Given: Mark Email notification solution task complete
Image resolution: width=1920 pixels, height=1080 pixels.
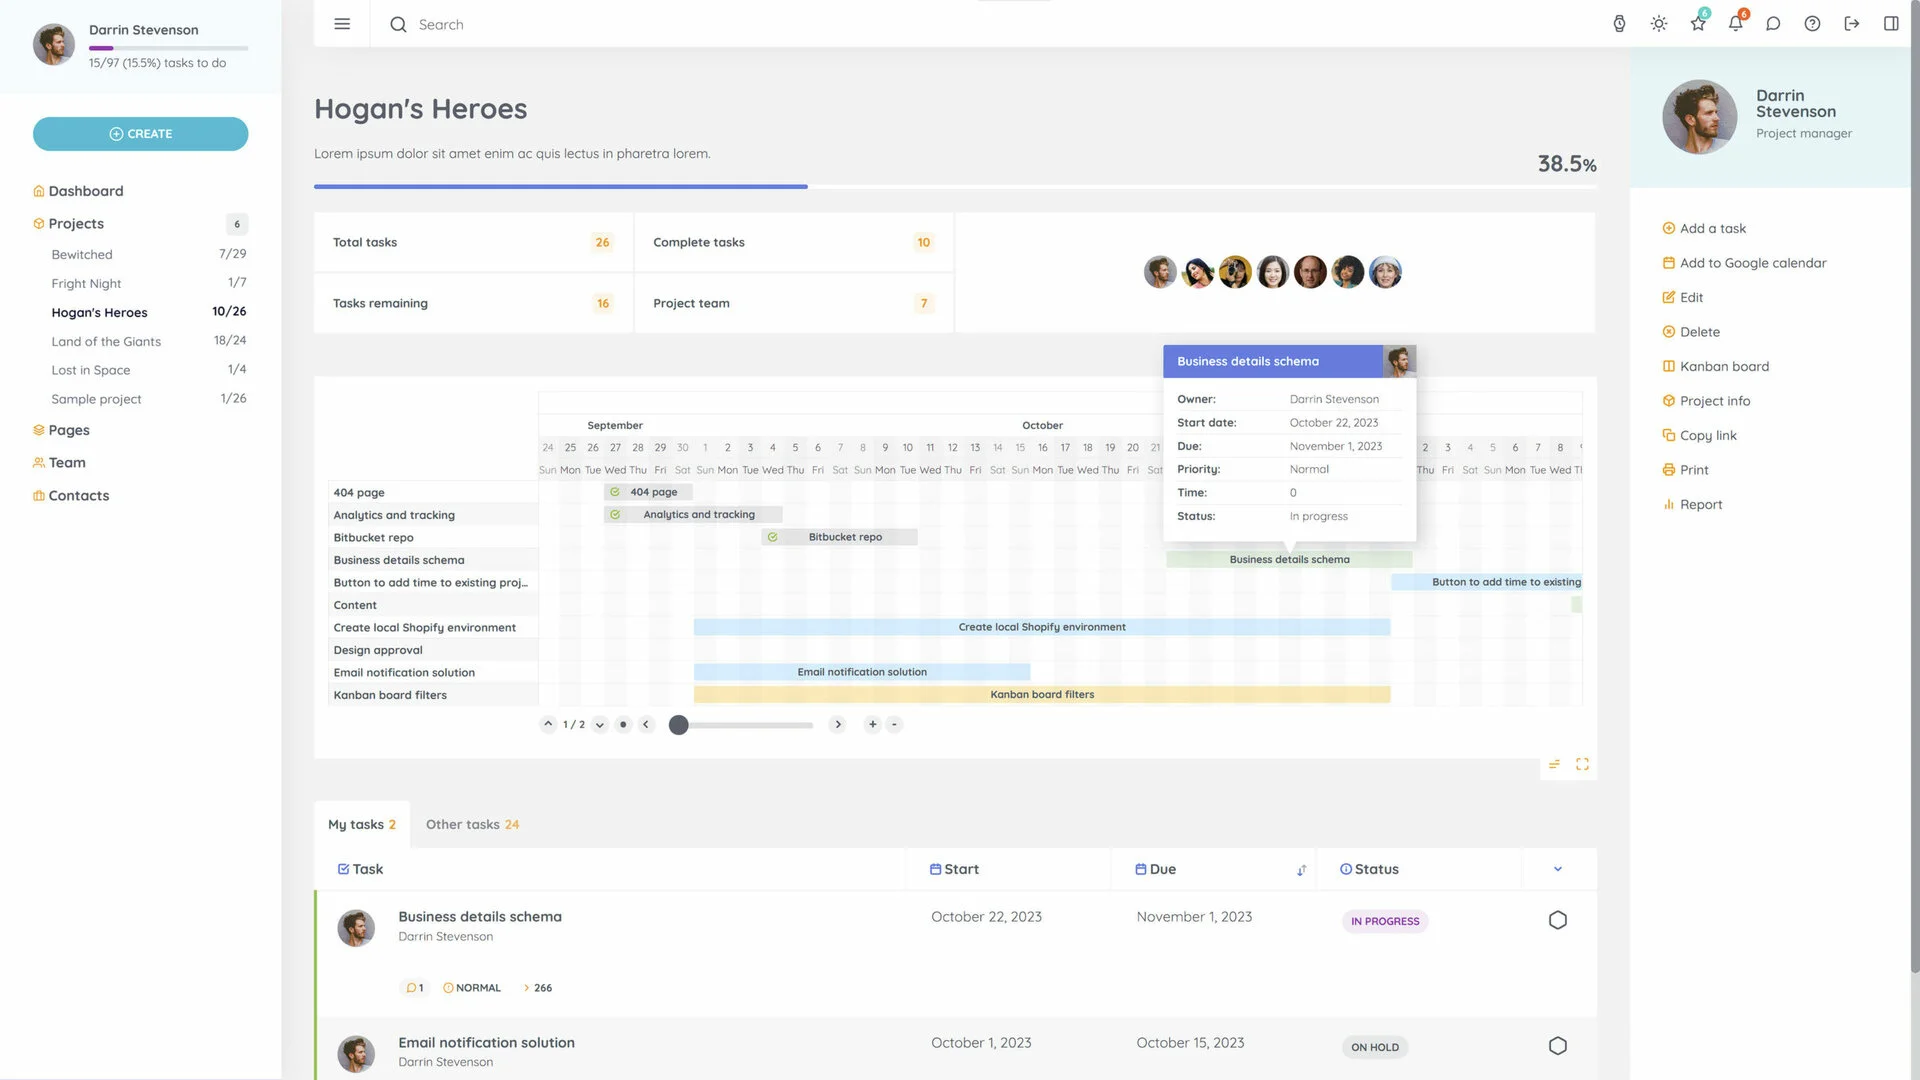Looking at the screenshot, I should [x=1558, y=1047].
